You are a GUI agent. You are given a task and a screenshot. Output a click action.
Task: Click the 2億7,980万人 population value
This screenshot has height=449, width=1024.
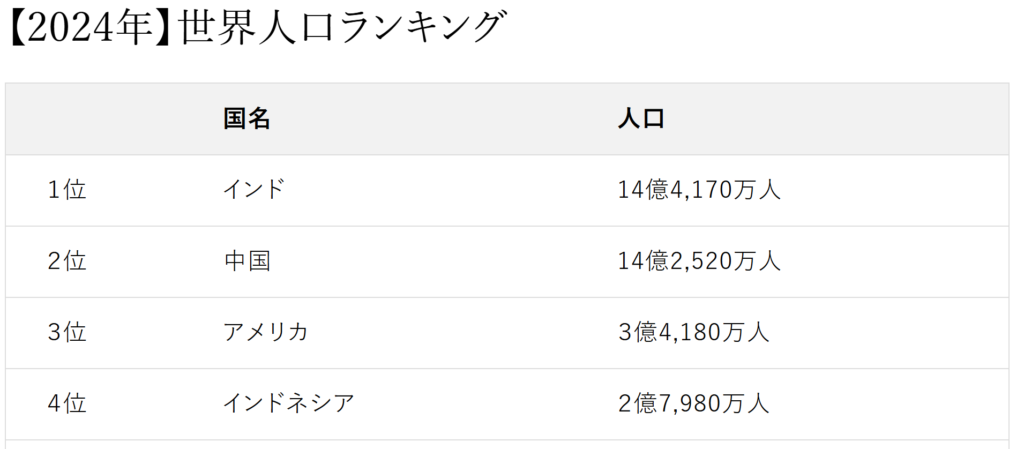693,404
